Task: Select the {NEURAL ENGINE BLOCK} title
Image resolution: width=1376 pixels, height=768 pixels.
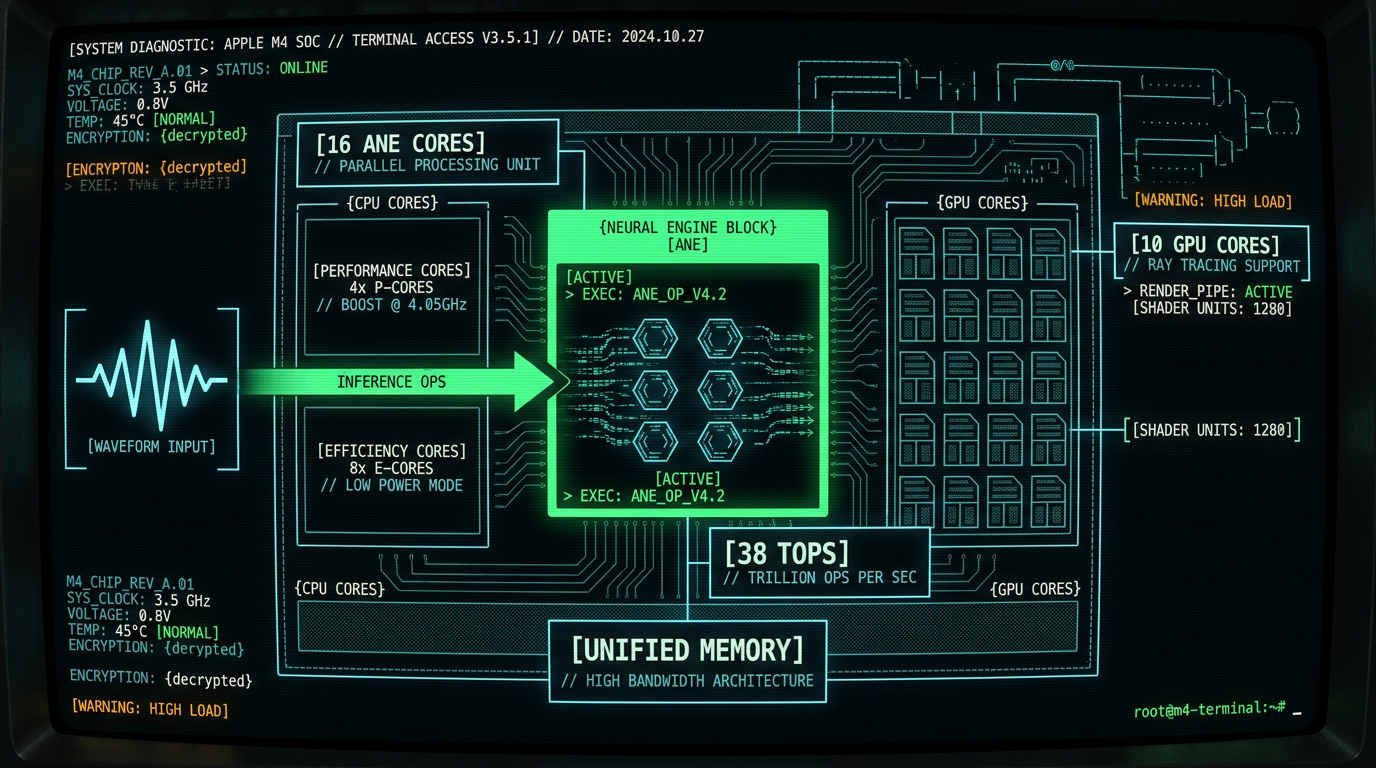Action: pos(687,228)
